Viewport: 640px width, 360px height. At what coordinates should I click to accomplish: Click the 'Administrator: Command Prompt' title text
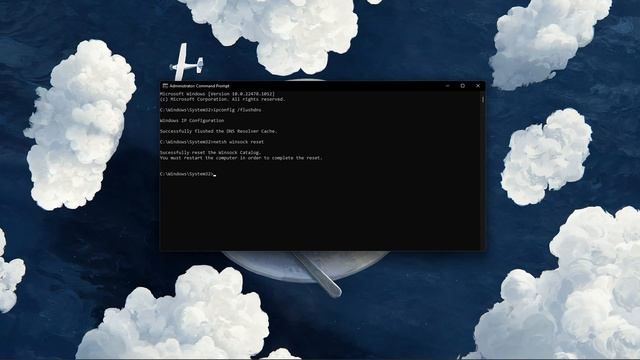coord(199,86)
